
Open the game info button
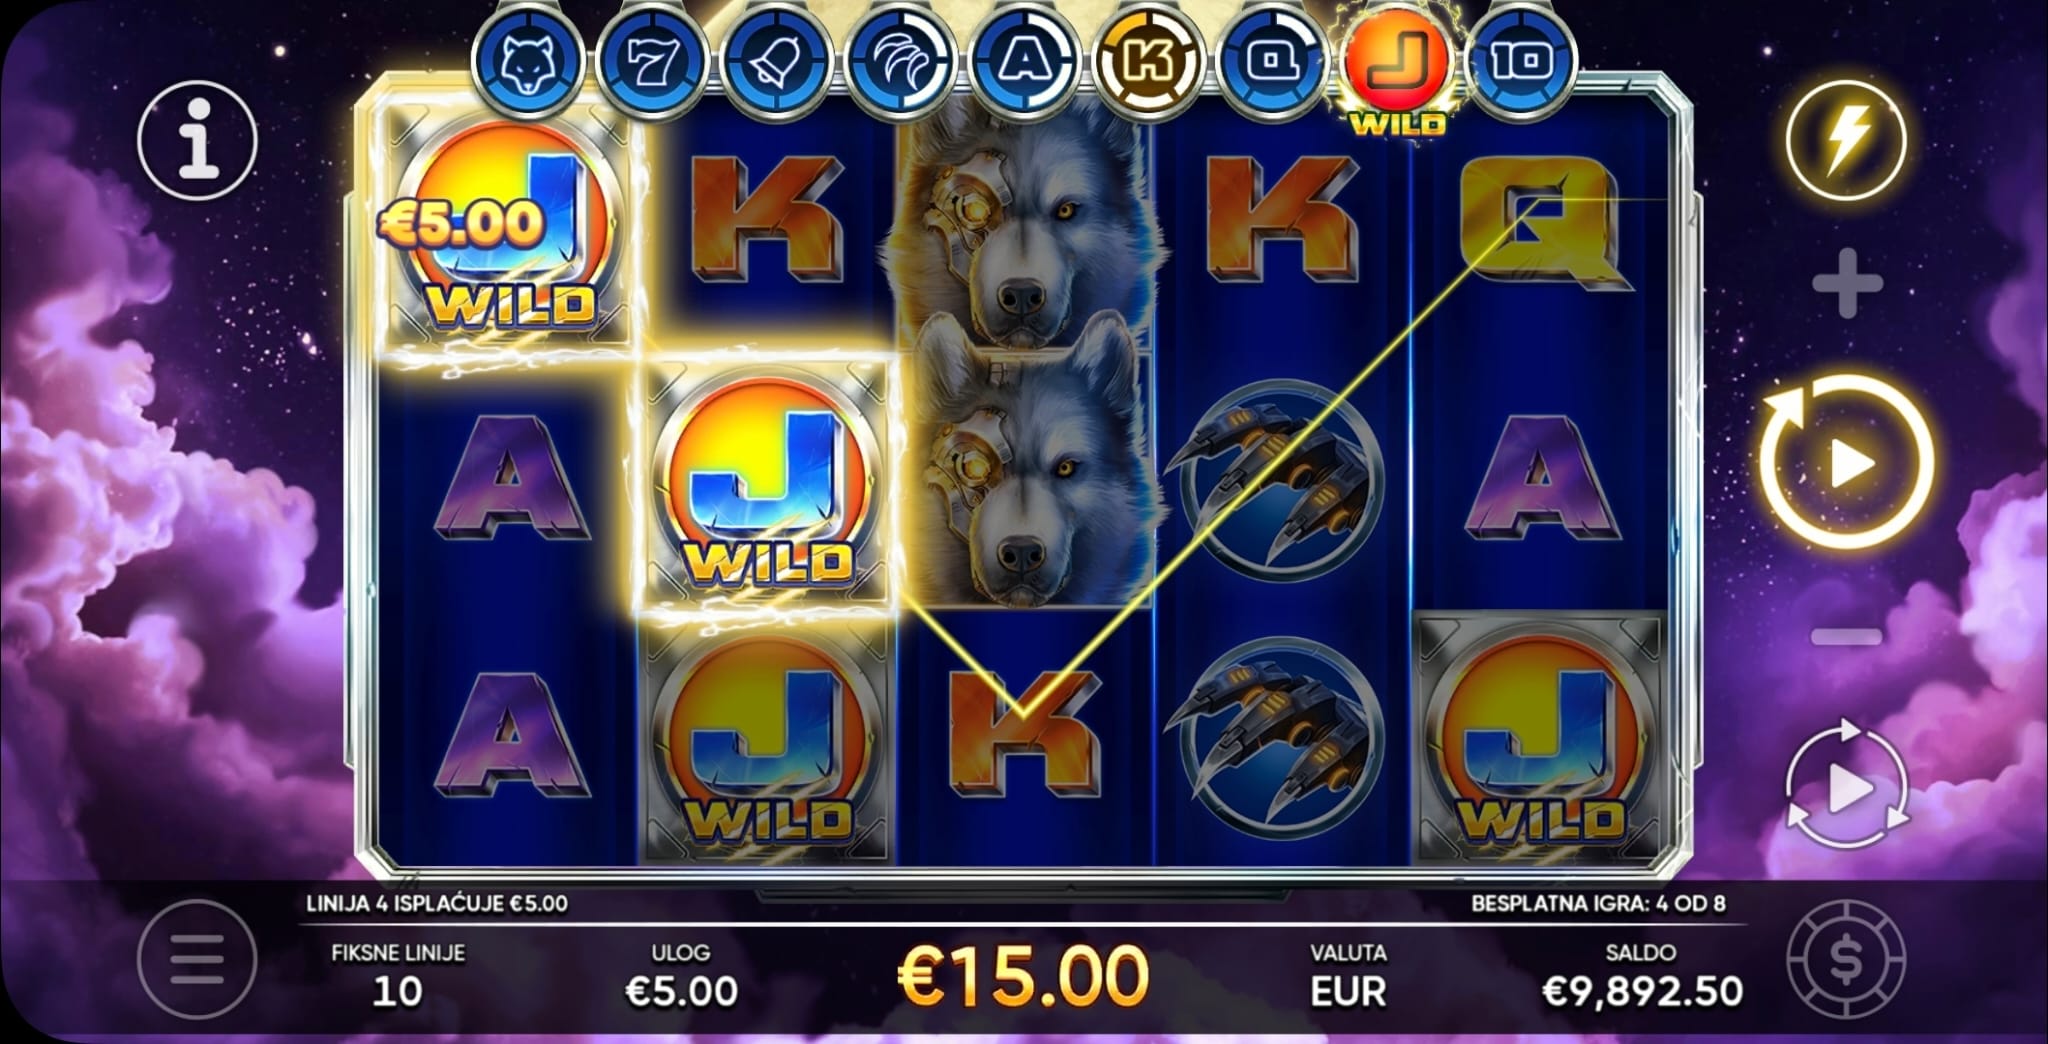(198, 141)
